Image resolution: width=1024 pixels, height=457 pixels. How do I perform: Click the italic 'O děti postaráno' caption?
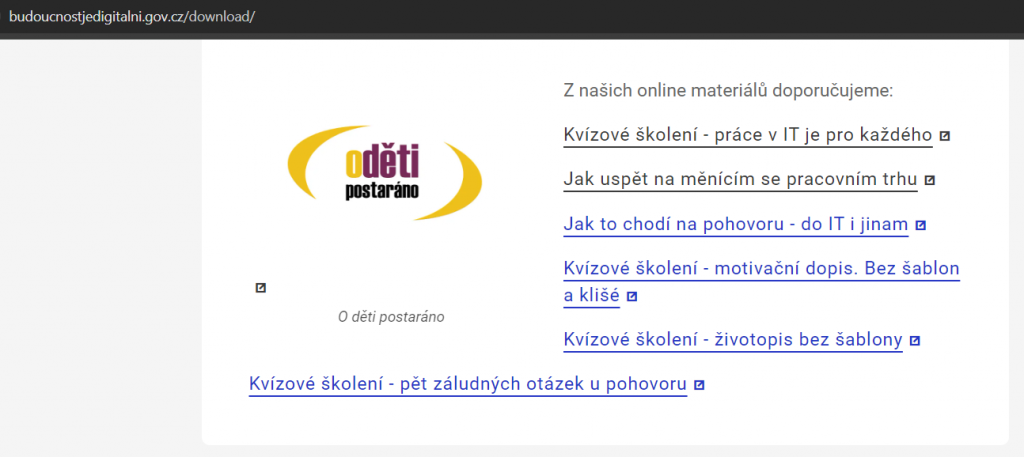click(391, 317)
